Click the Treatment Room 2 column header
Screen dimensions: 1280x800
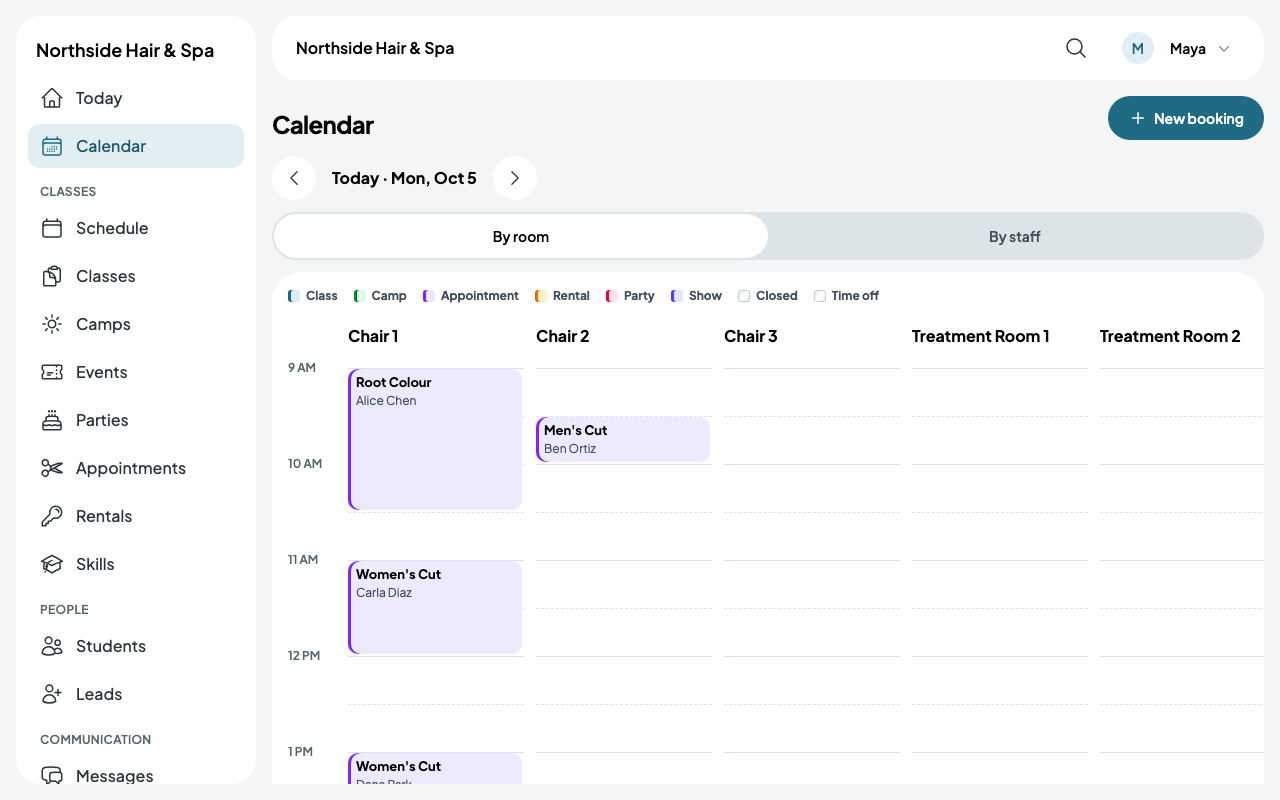point(1170,336)
